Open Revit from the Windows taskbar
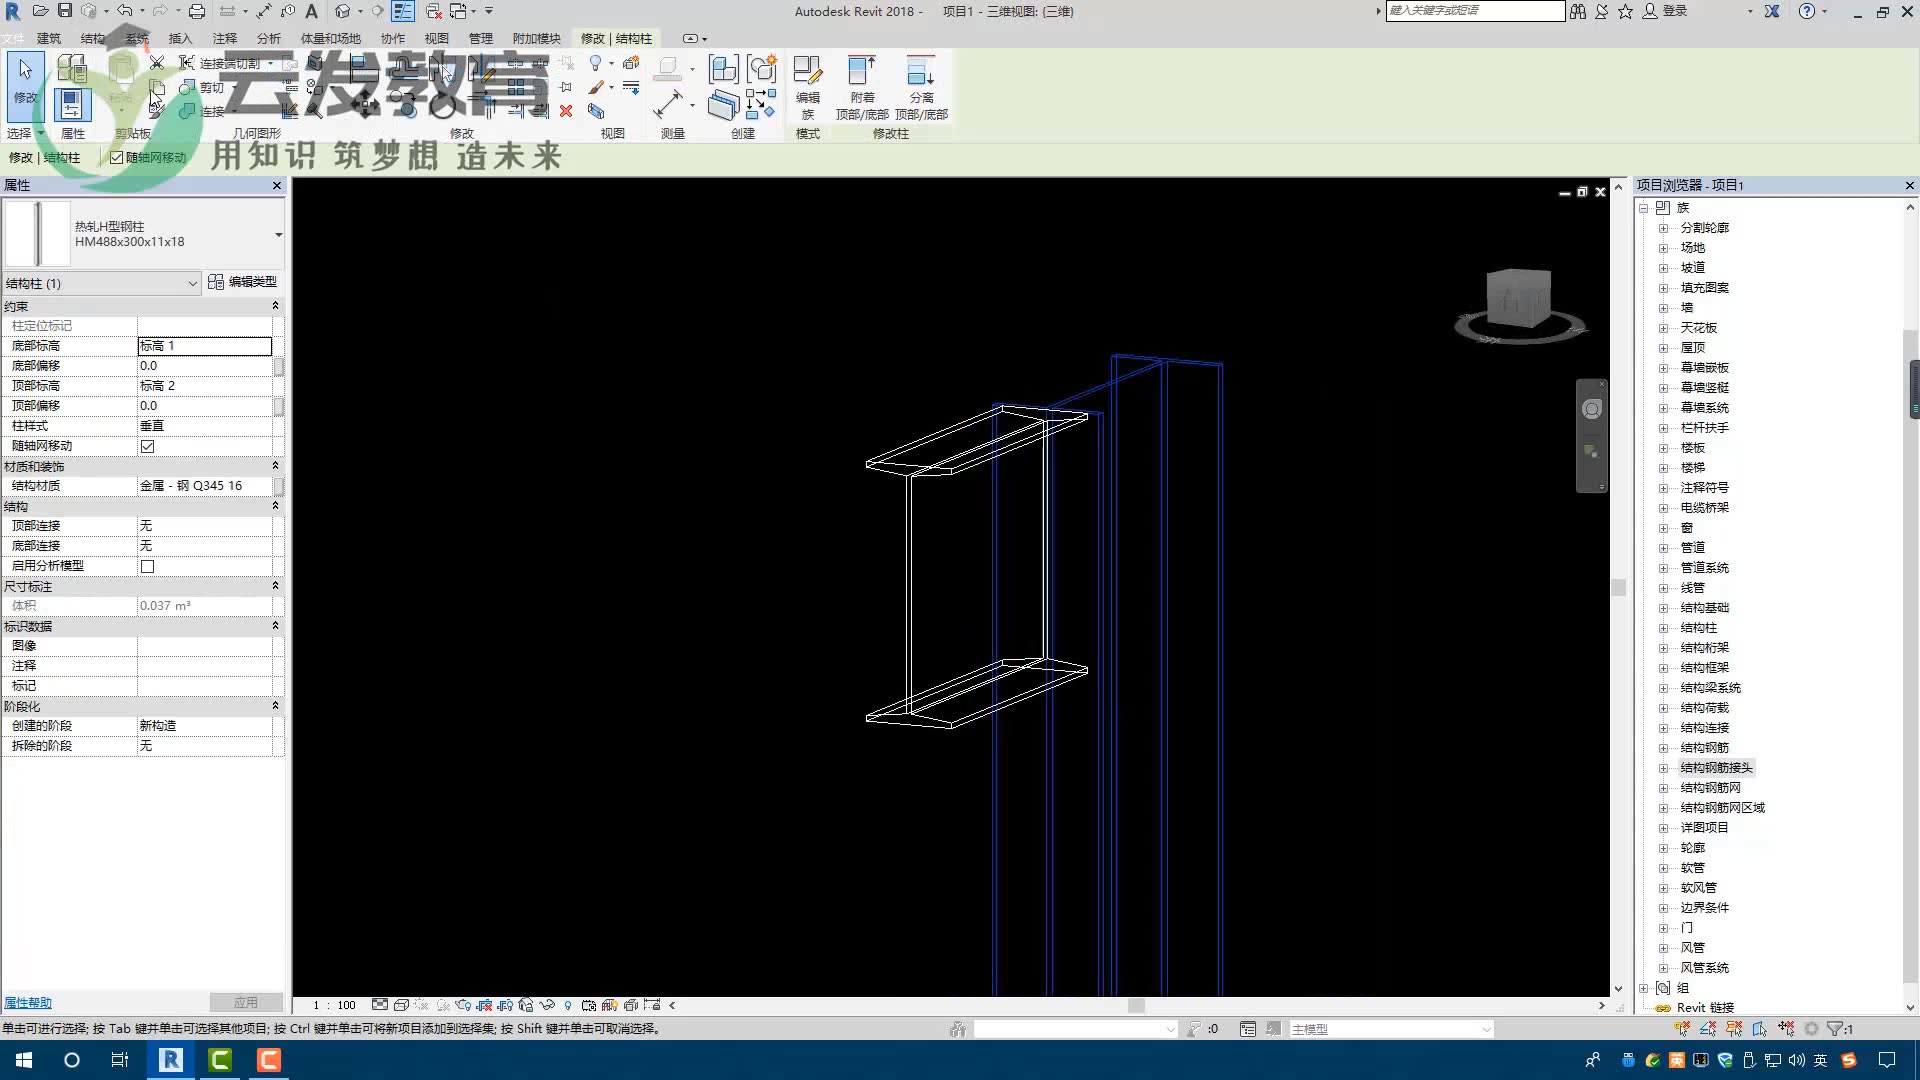Image resolution: width=1920 pixels, height=1080 pixels. (171, 1060)
